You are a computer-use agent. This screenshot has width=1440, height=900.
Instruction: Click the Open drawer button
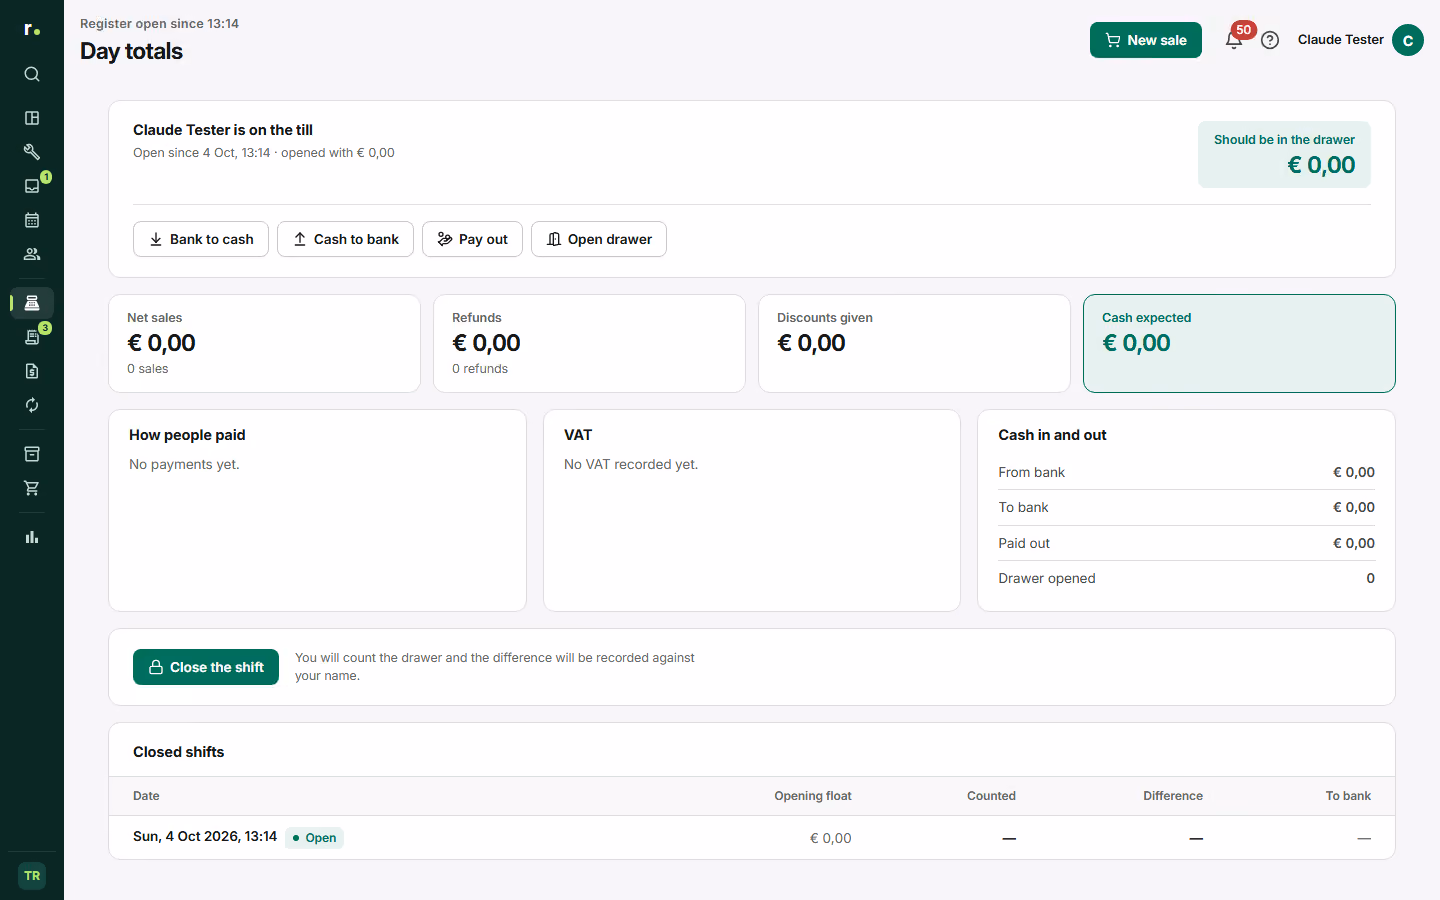pyautogui.click(x=599, y=239)
